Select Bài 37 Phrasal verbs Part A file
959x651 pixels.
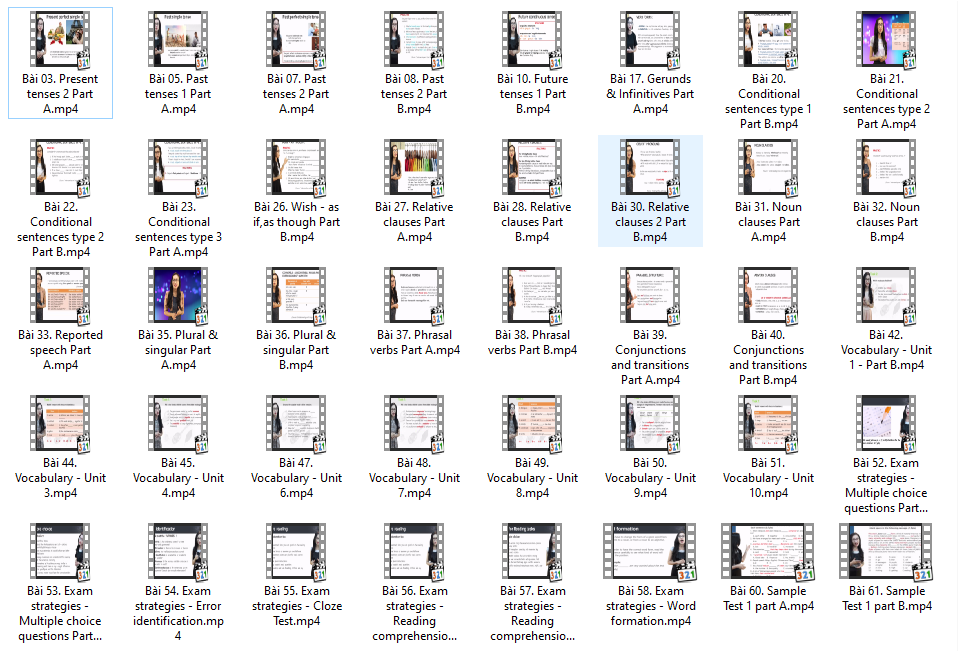tap(414, 296)
